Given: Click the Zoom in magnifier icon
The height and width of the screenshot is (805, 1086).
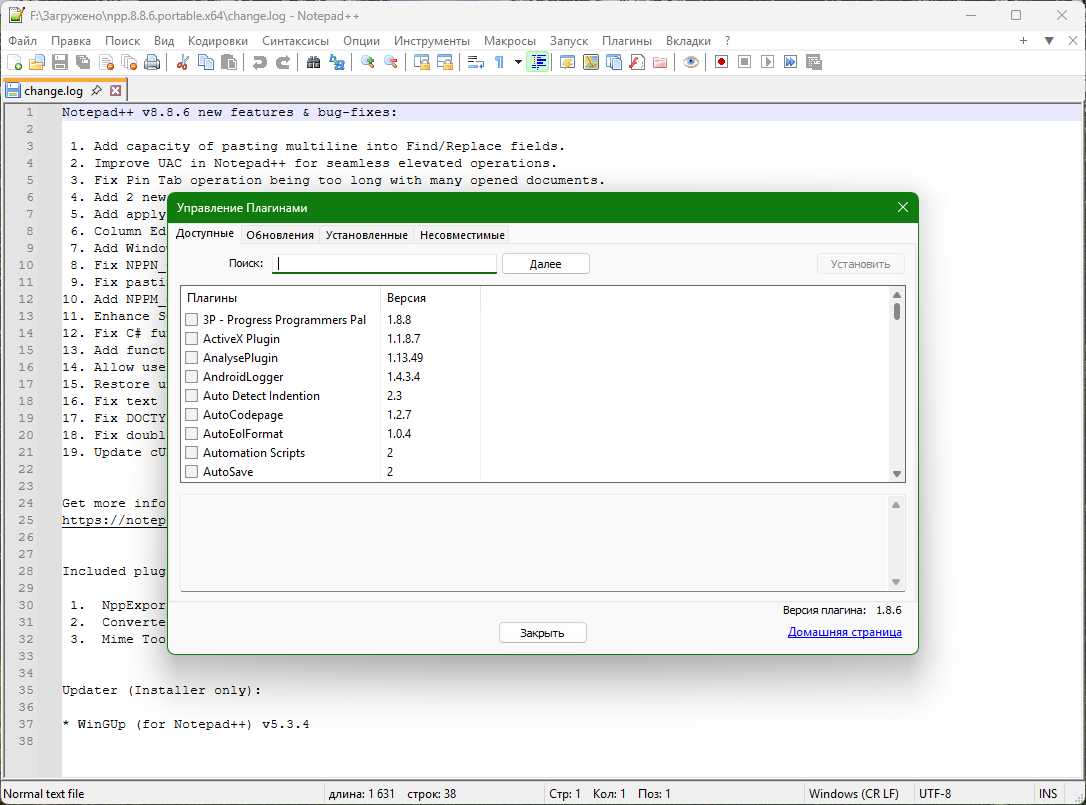Looking at the screenshot, I should pyautogui.click(x=368, y=62).
